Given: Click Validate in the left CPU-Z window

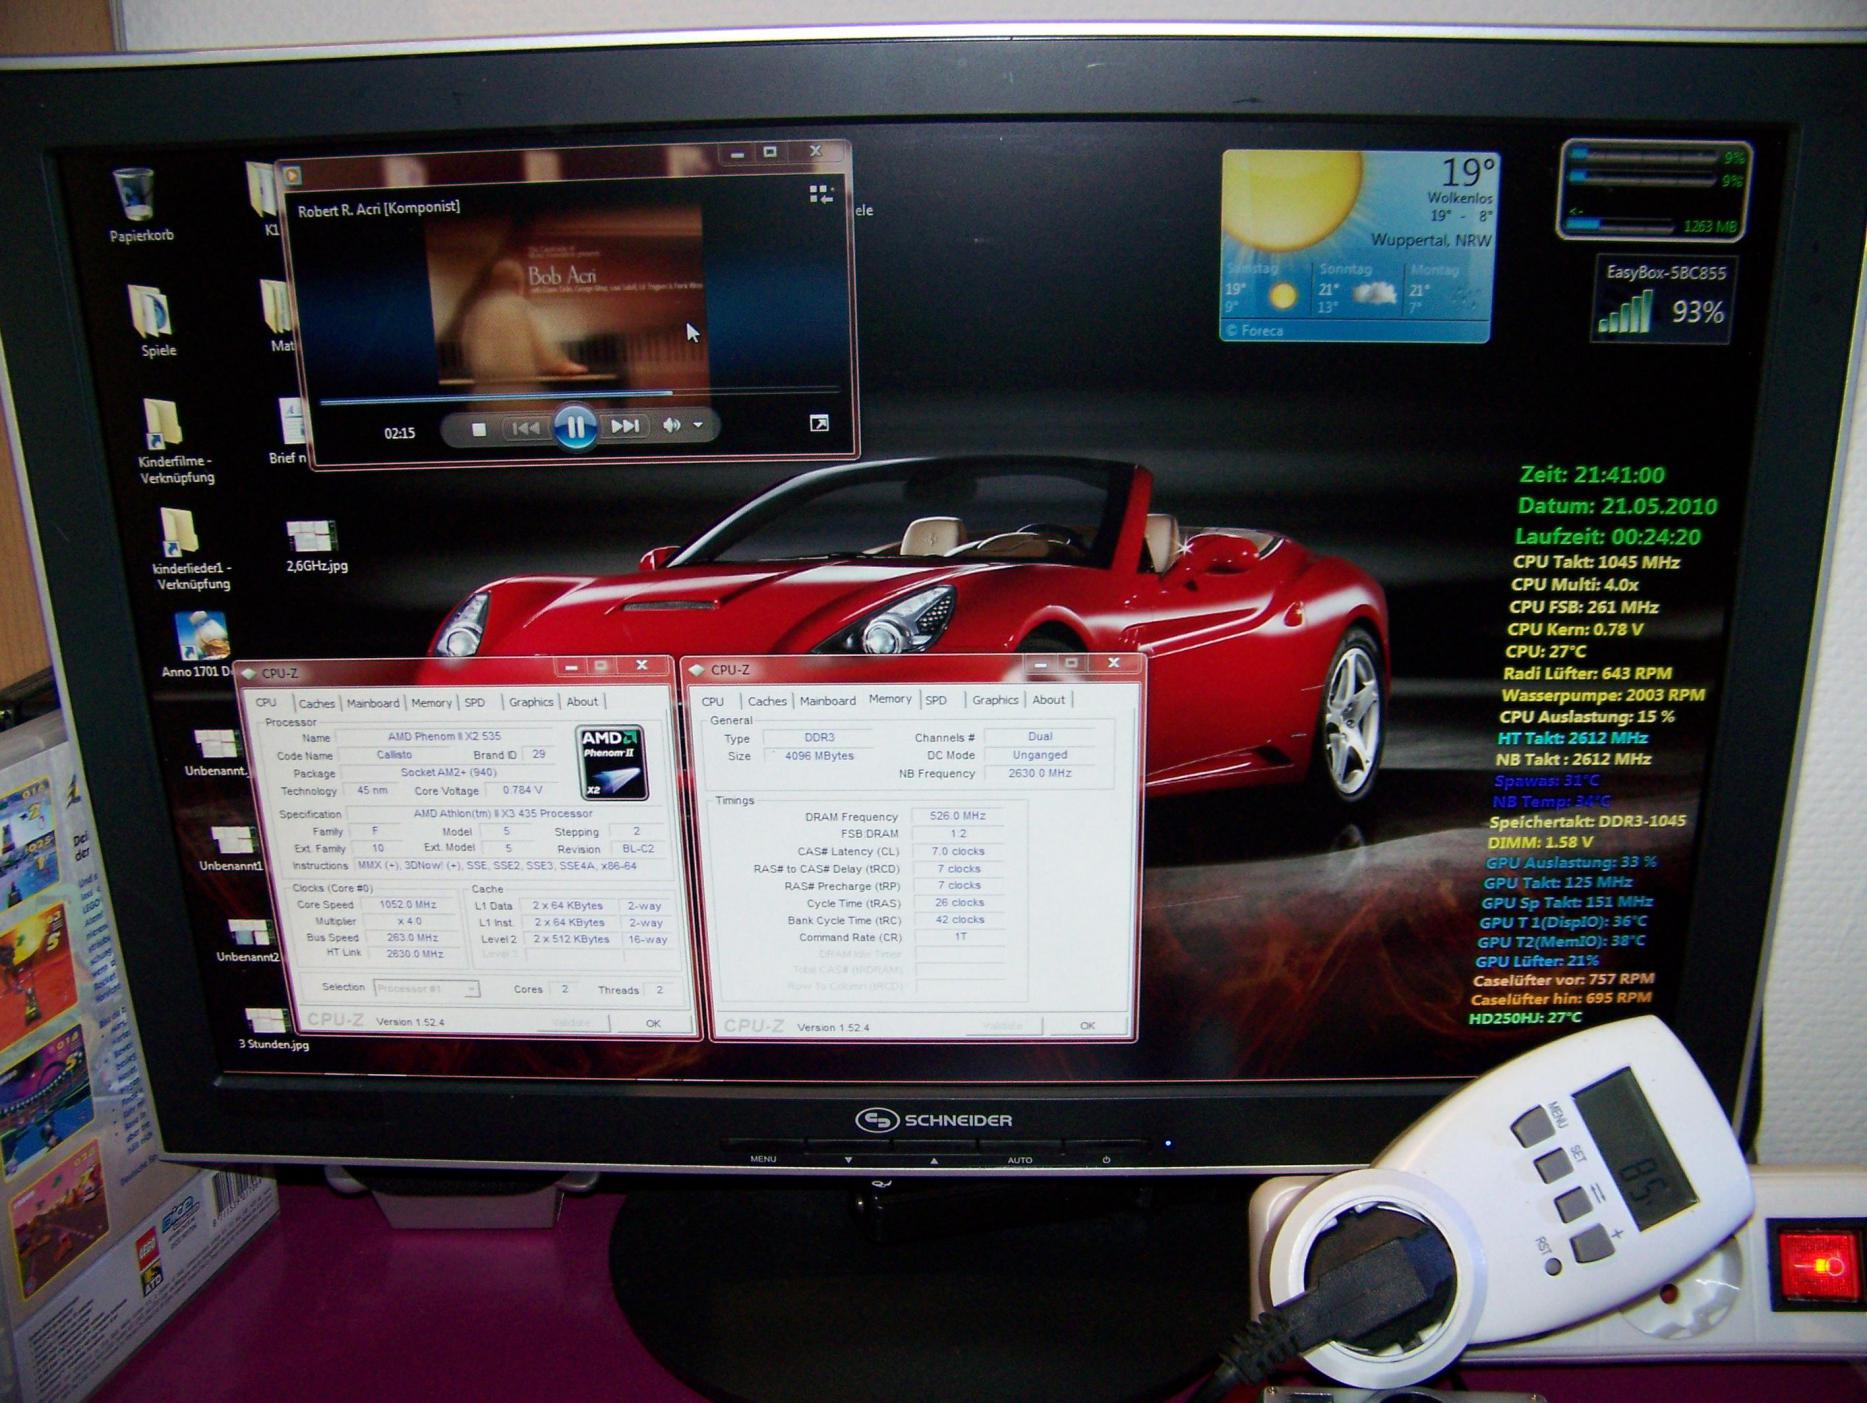Looking at the screenshot, I should point(572,1023).
